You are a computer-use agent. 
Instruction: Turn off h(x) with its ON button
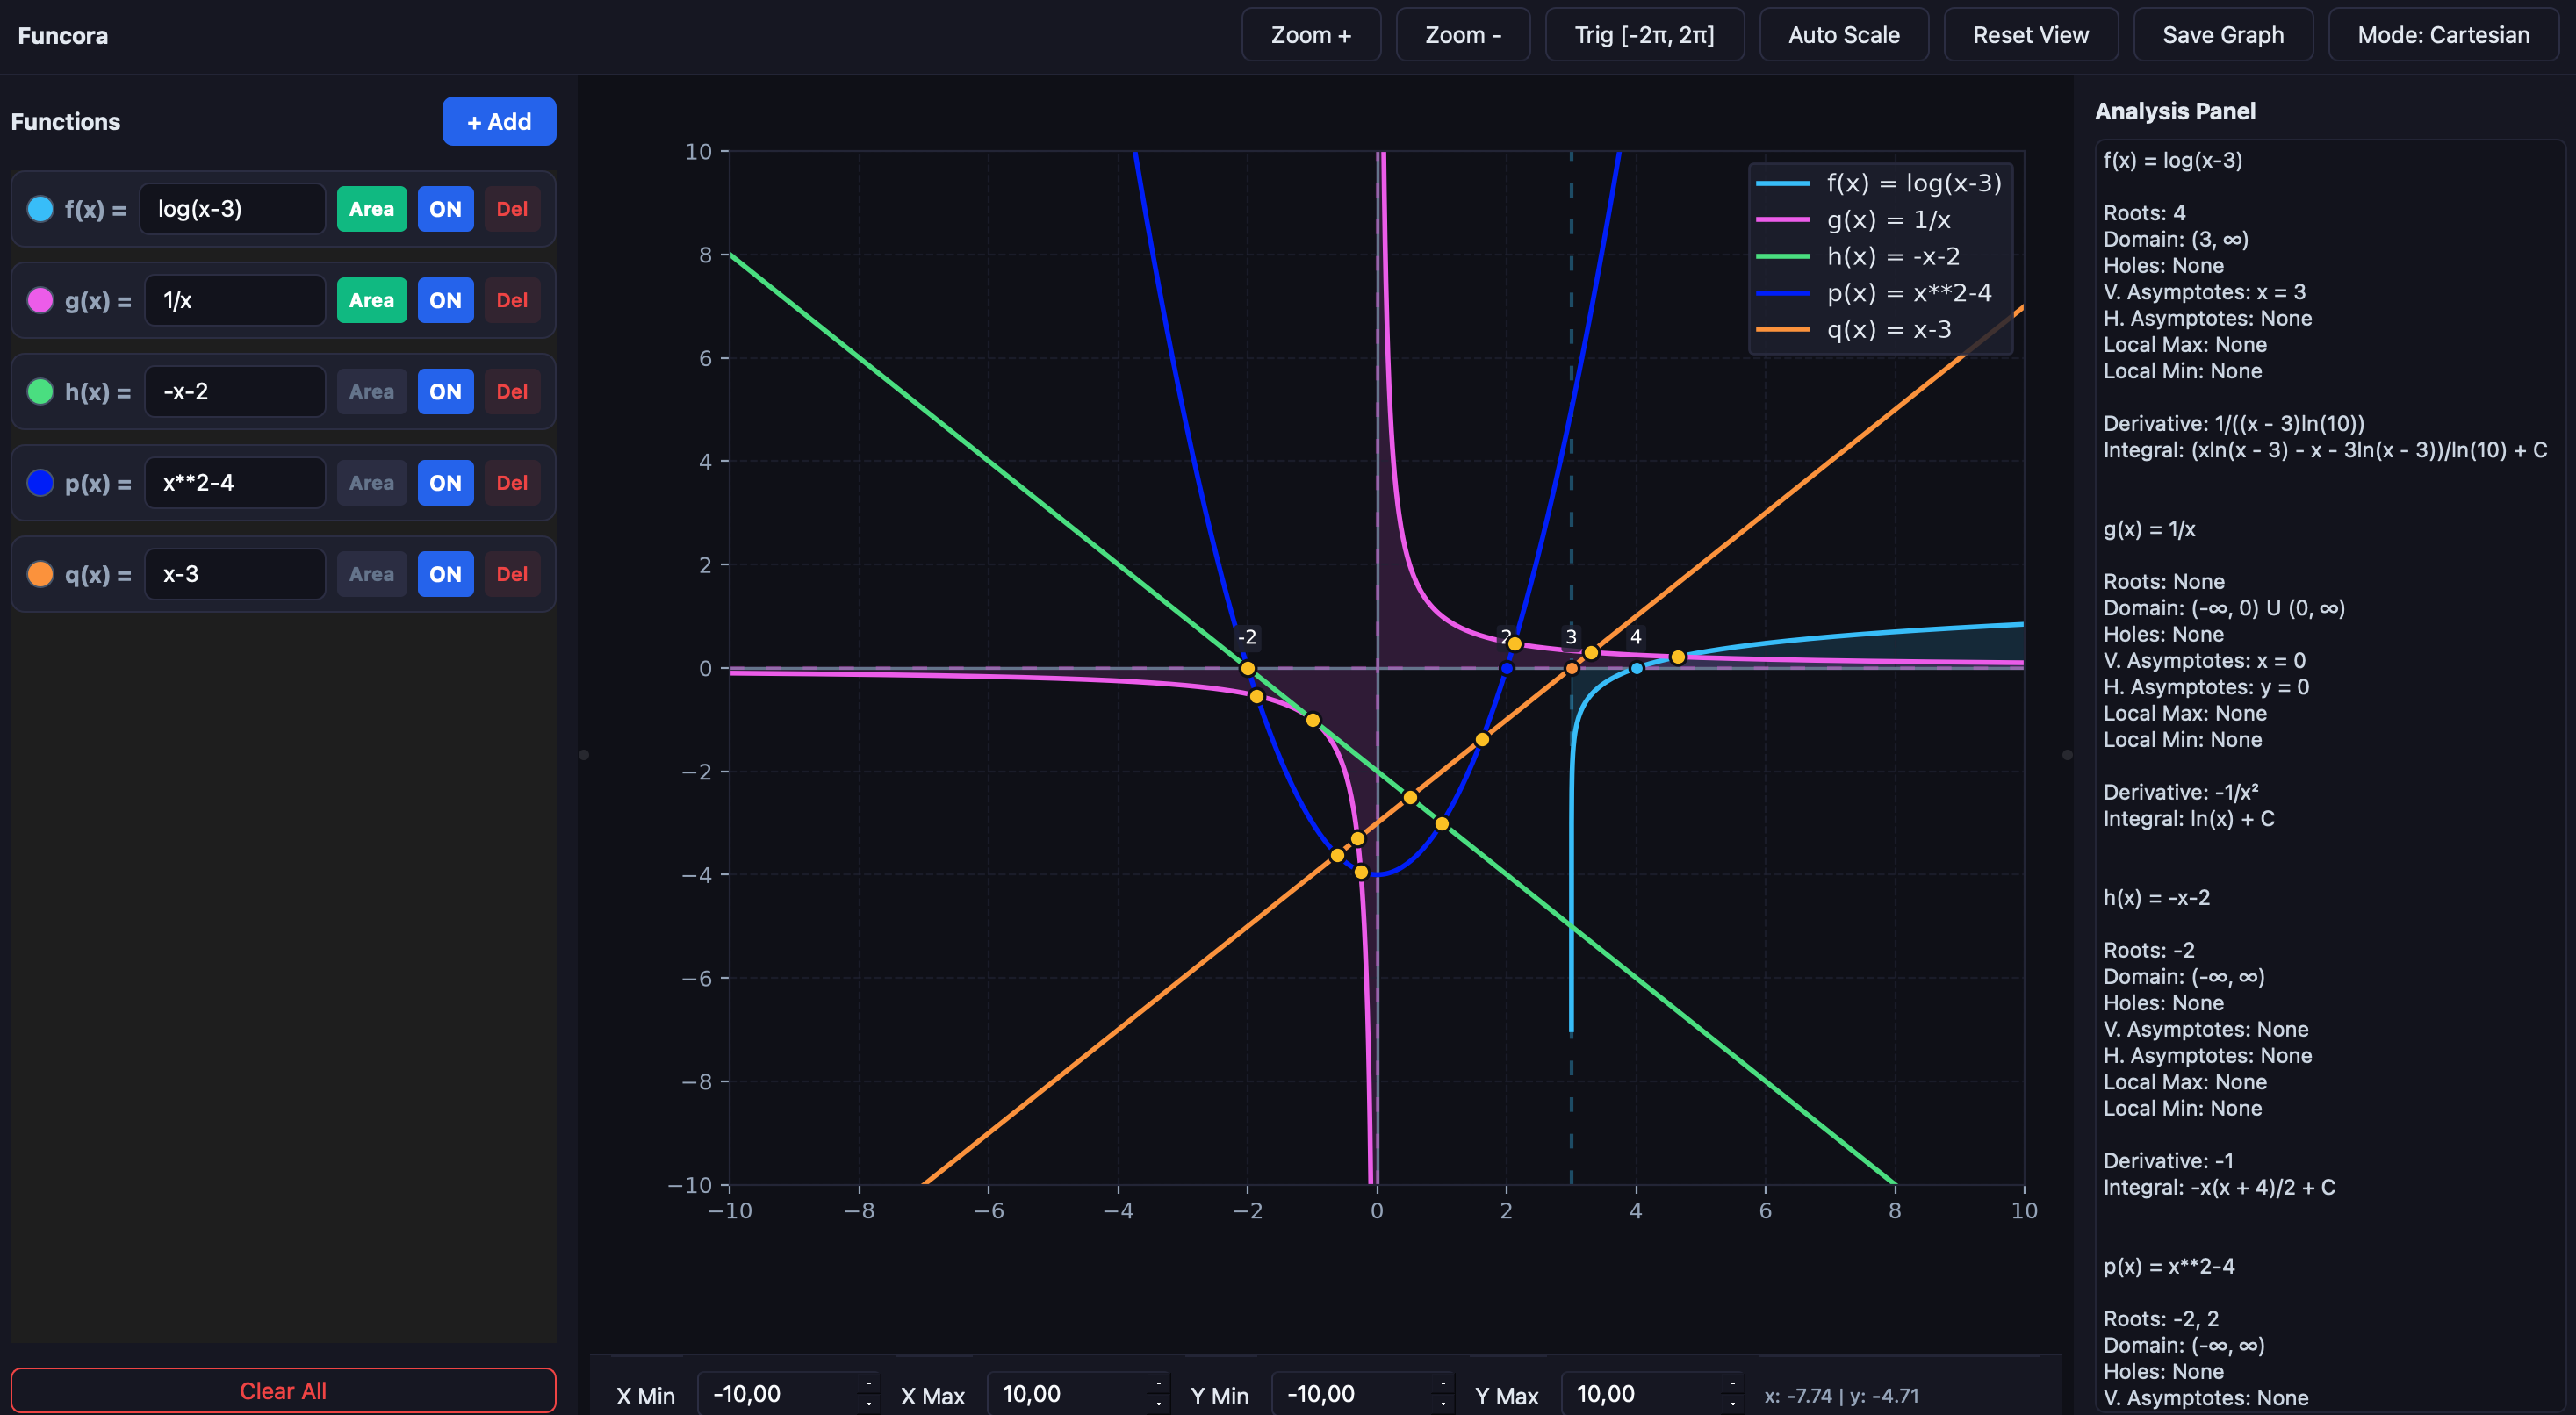pyautogui.click(x=445, y=392)
